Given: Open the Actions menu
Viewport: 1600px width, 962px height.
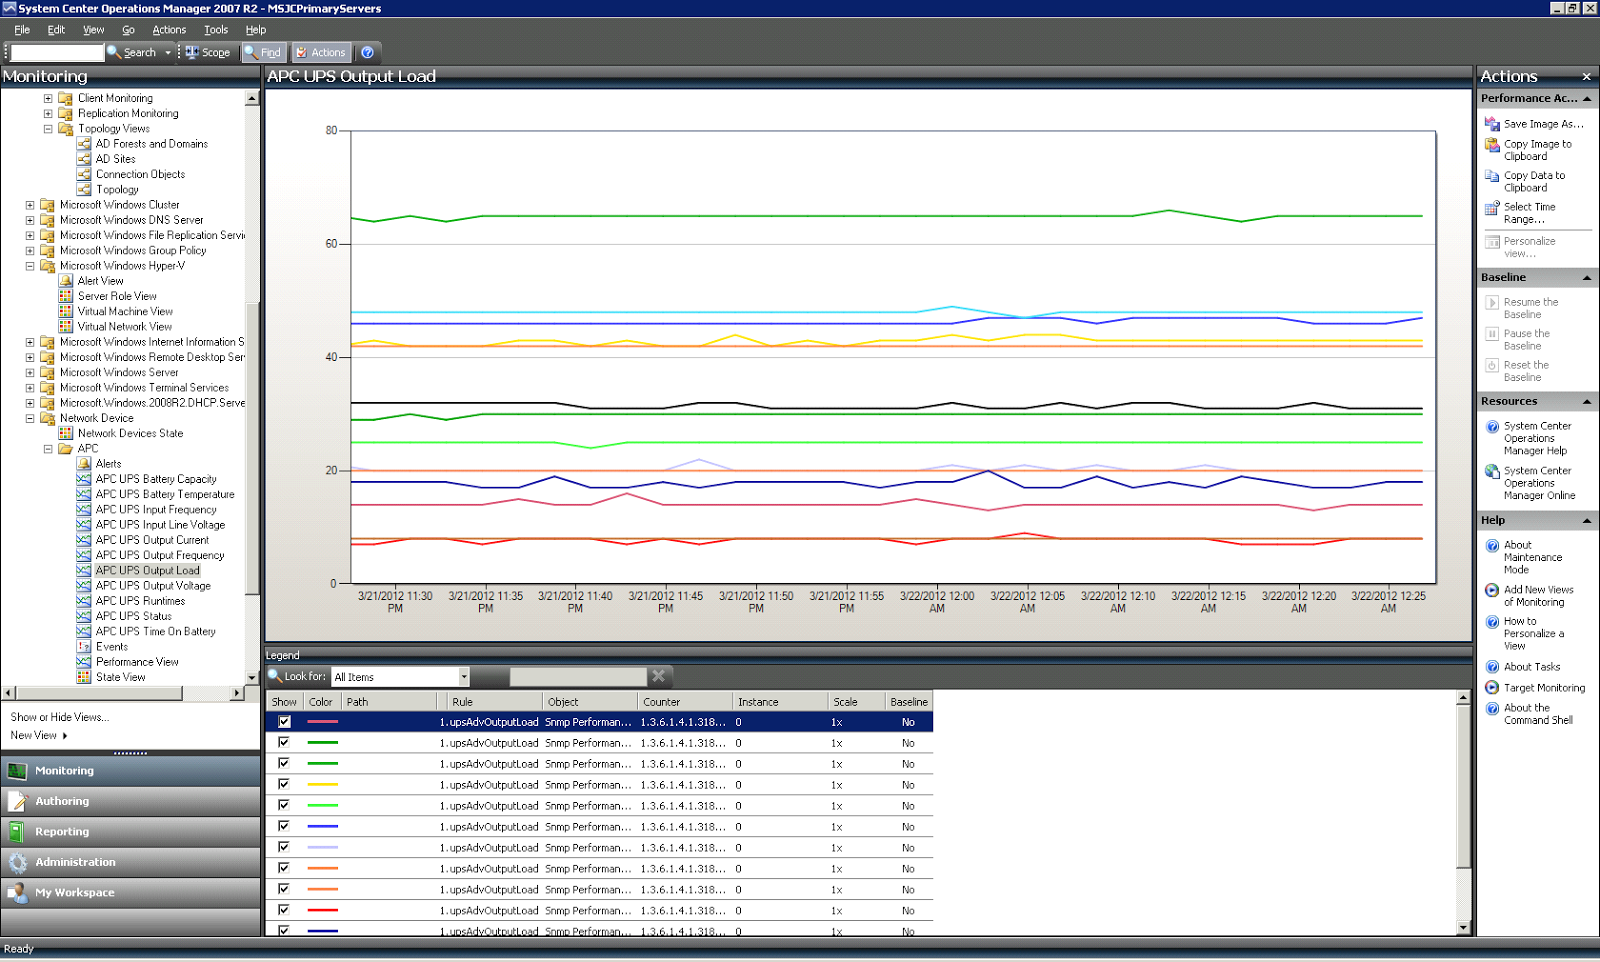Looking at the screenshot, I should tap(168, 29).
